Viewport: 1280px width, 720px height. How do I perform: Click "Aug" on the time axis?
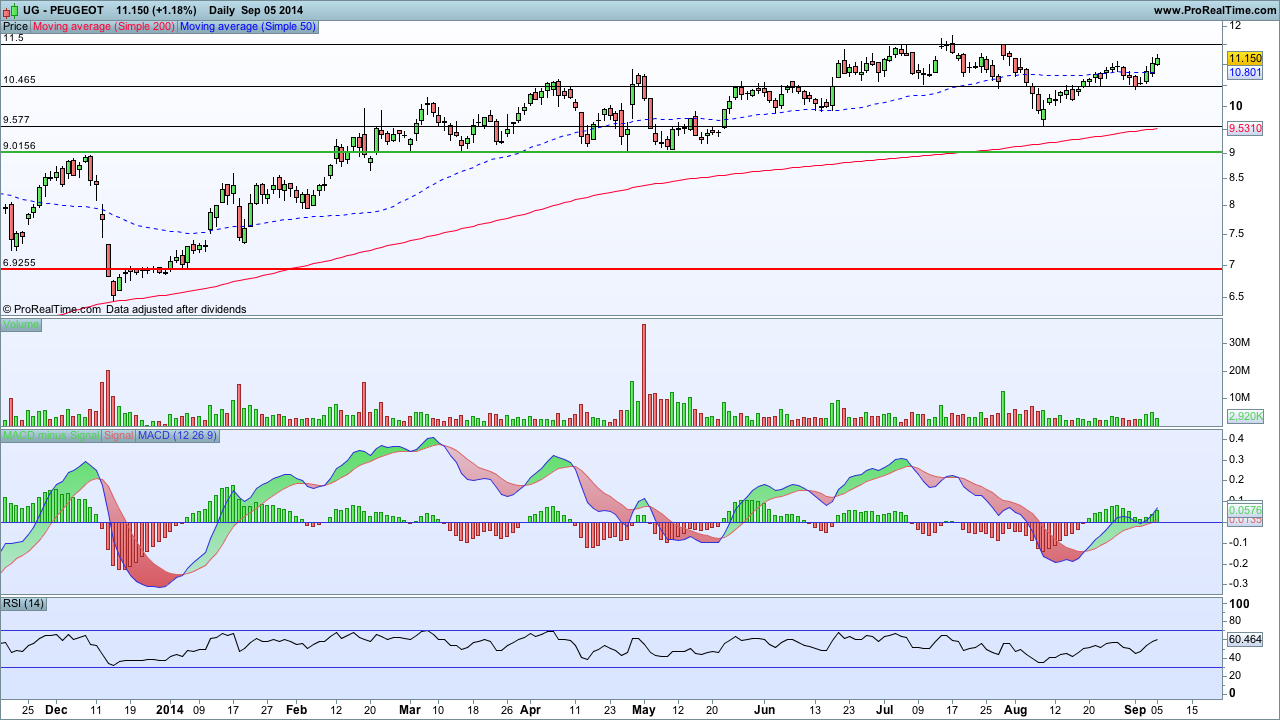point(1016,709)
